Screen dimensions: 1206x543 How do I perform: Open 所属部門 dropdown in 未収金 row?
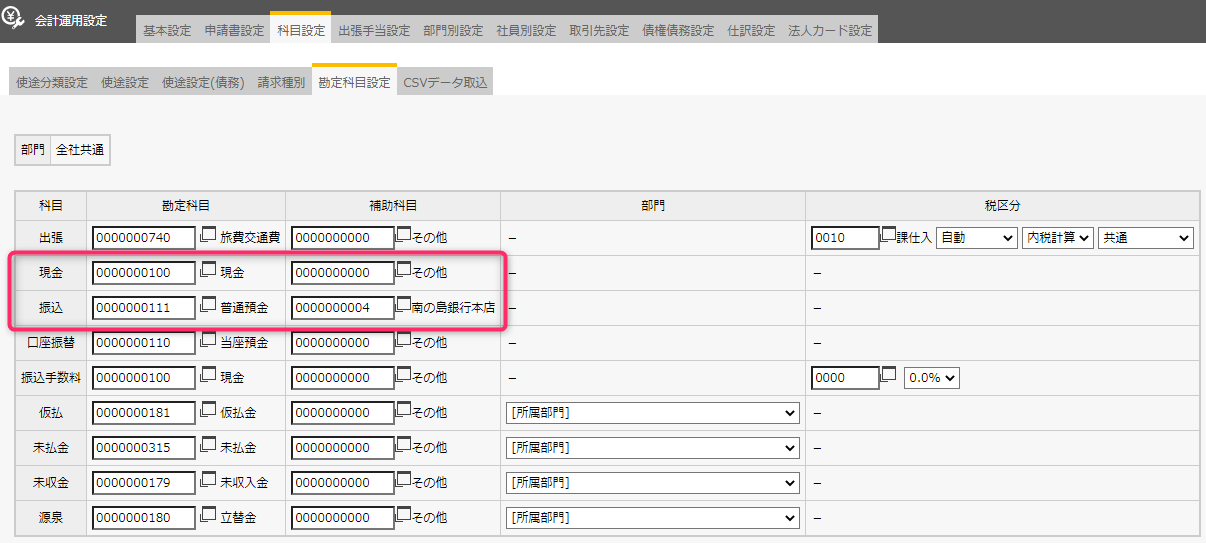pos(653,483)
